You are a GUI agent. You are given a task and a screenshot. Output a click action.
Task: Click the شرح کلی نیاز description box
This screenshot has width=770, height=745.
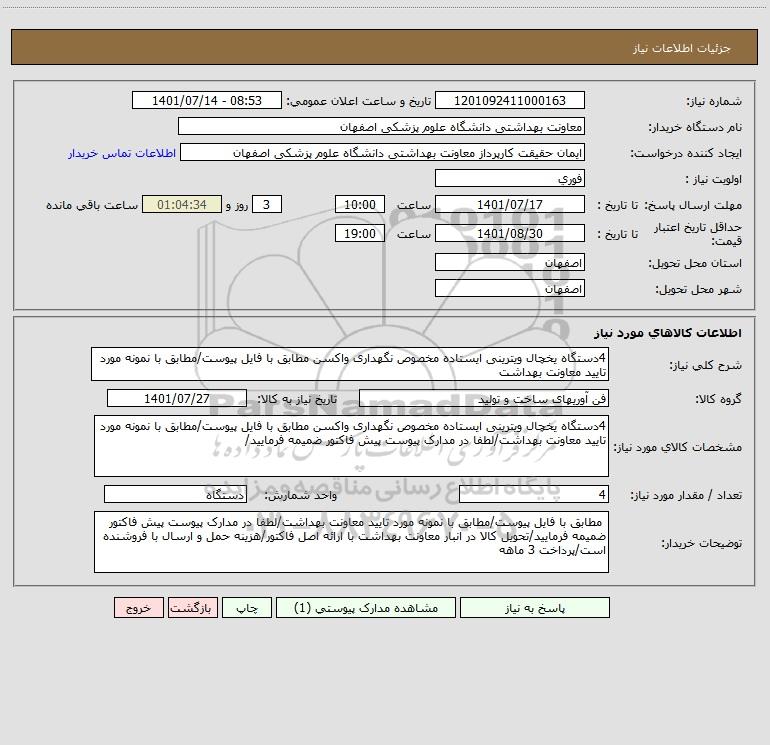350,364
